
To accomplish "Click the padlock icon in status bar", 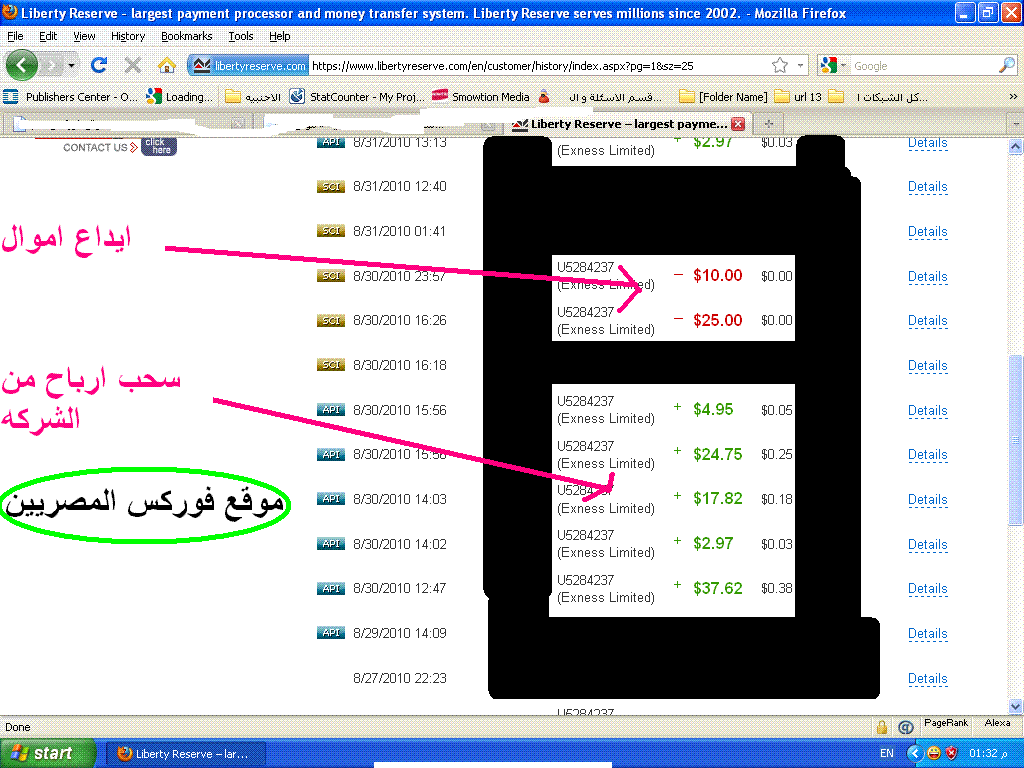I will pyautogui.click(x=882, y=727).
